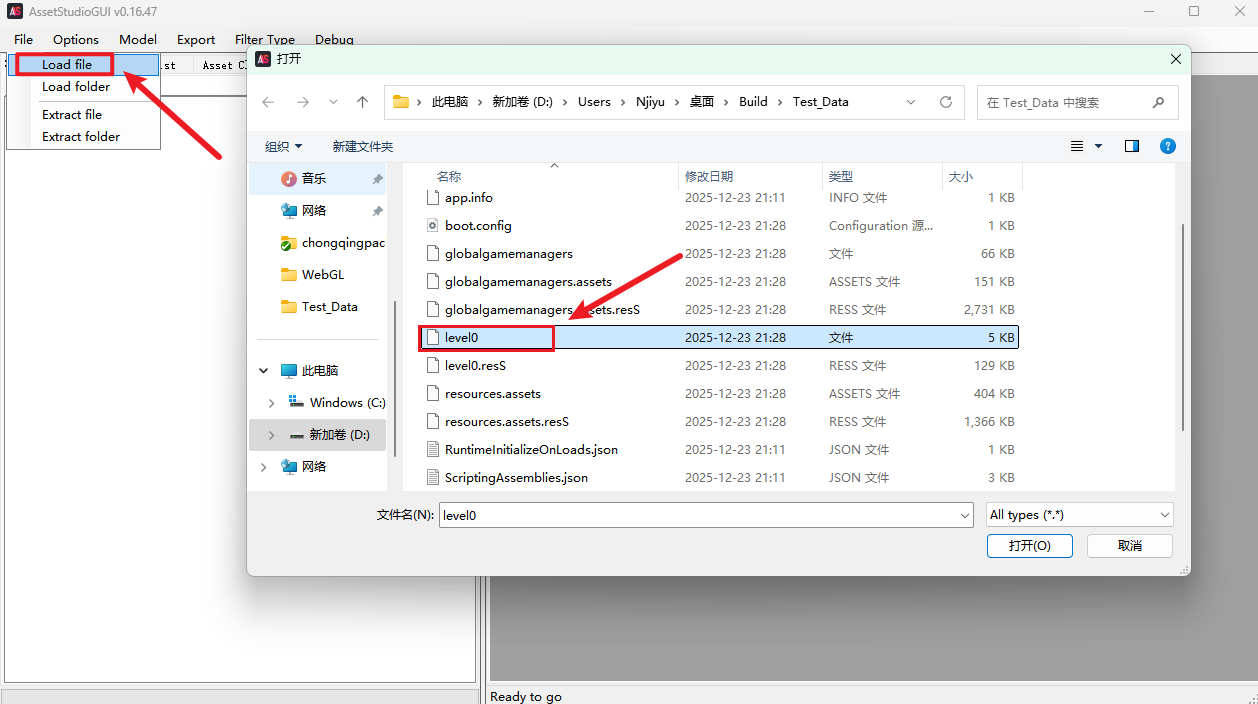Go forward in the open-file dialog
The image size is (1258, 704).
pos(303,102)
